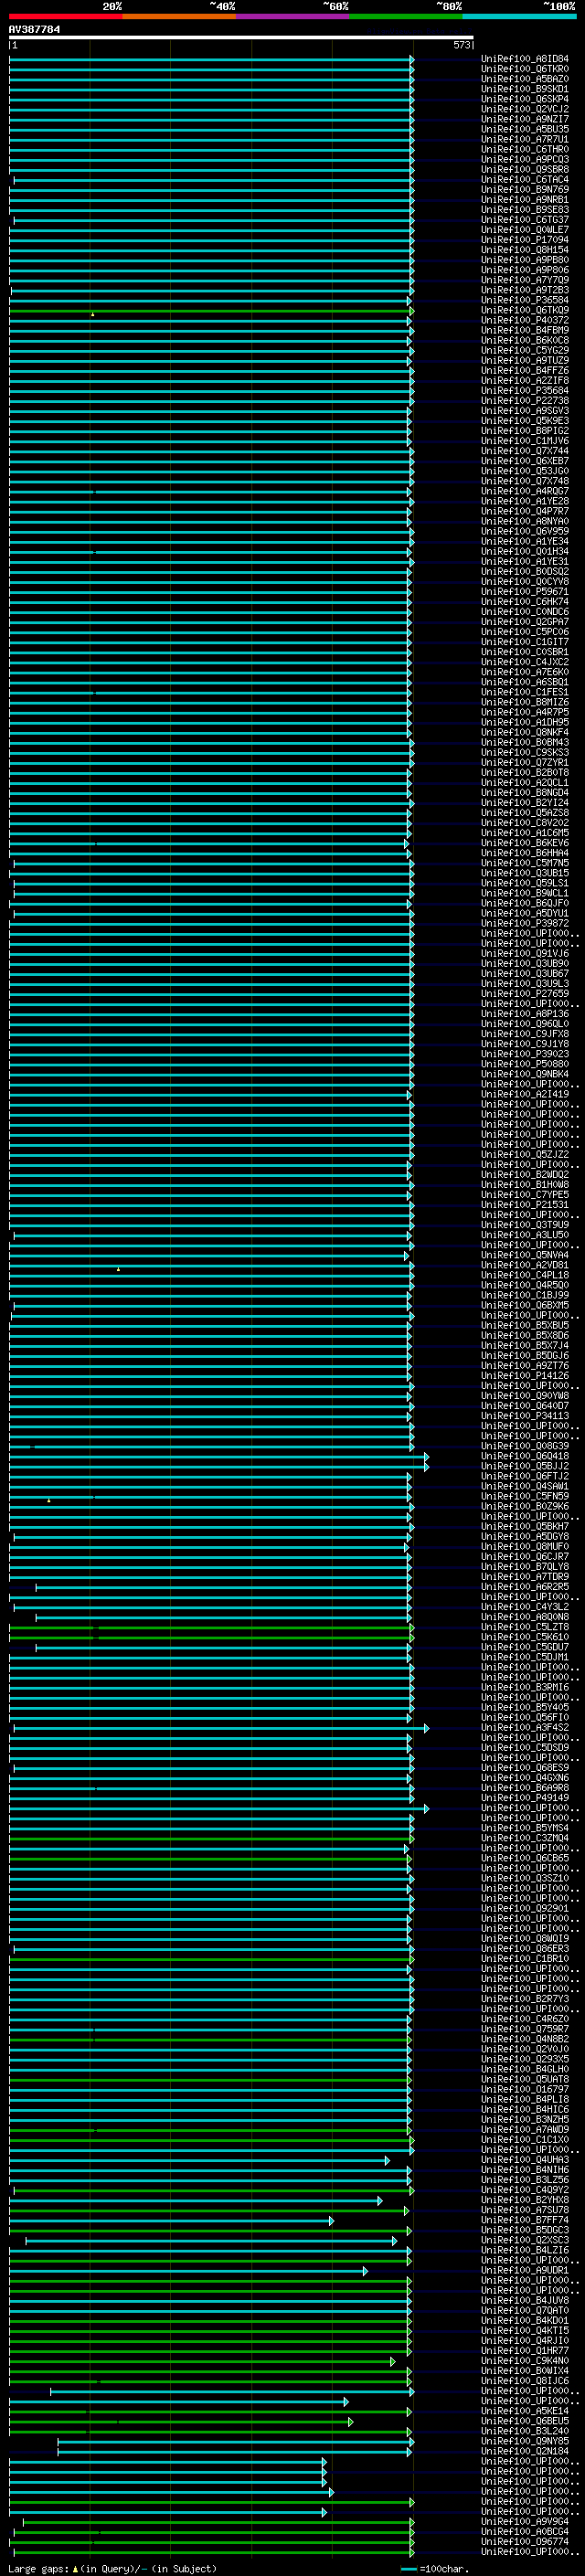Select hit label UniRef100_C6TAC4
Image resolution: width=585 pixels, height=2576 pixels.
click(525, 180)
